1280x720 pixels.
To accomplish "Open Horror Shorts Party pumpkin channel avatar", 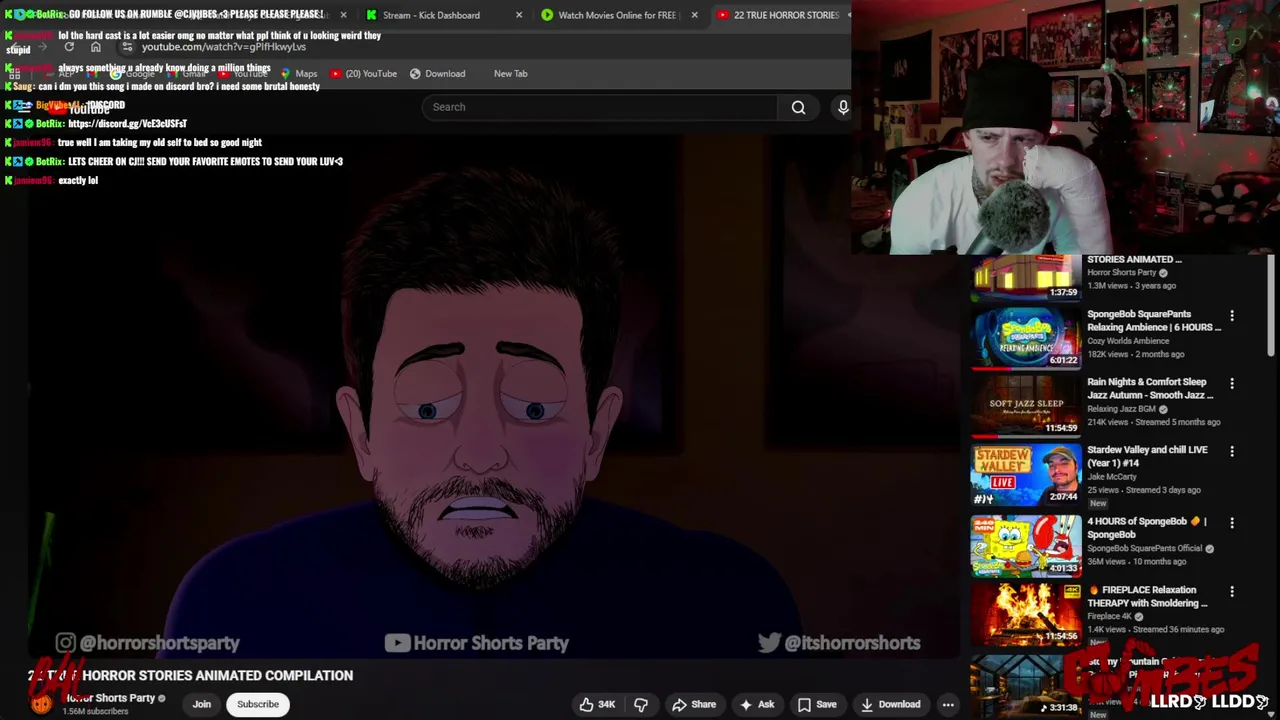I will (x=41, y=703).
